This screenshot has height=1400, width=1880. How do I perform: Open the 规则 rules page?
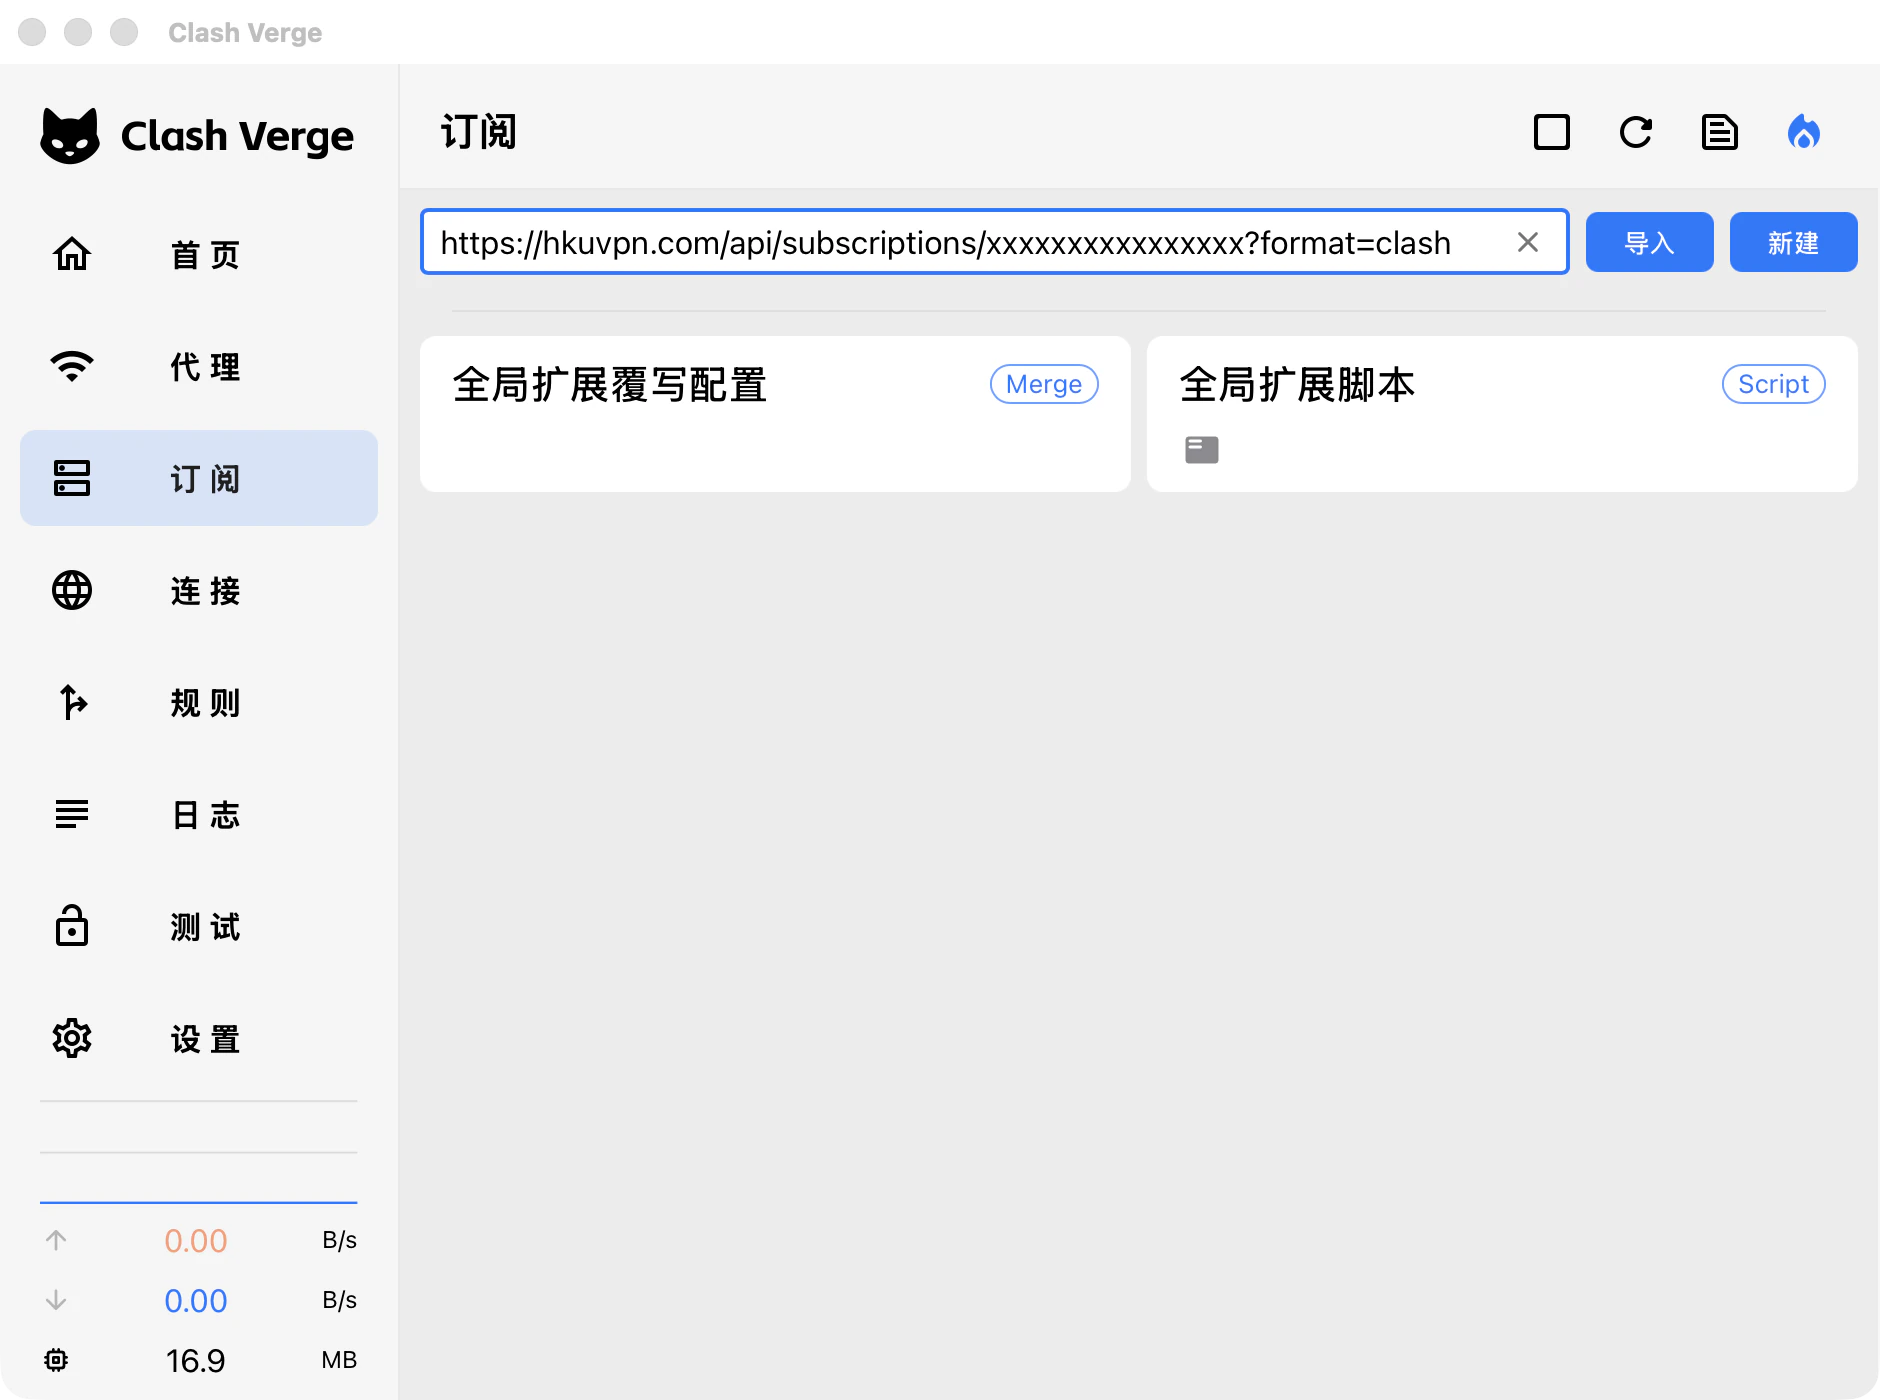point(199,702)
